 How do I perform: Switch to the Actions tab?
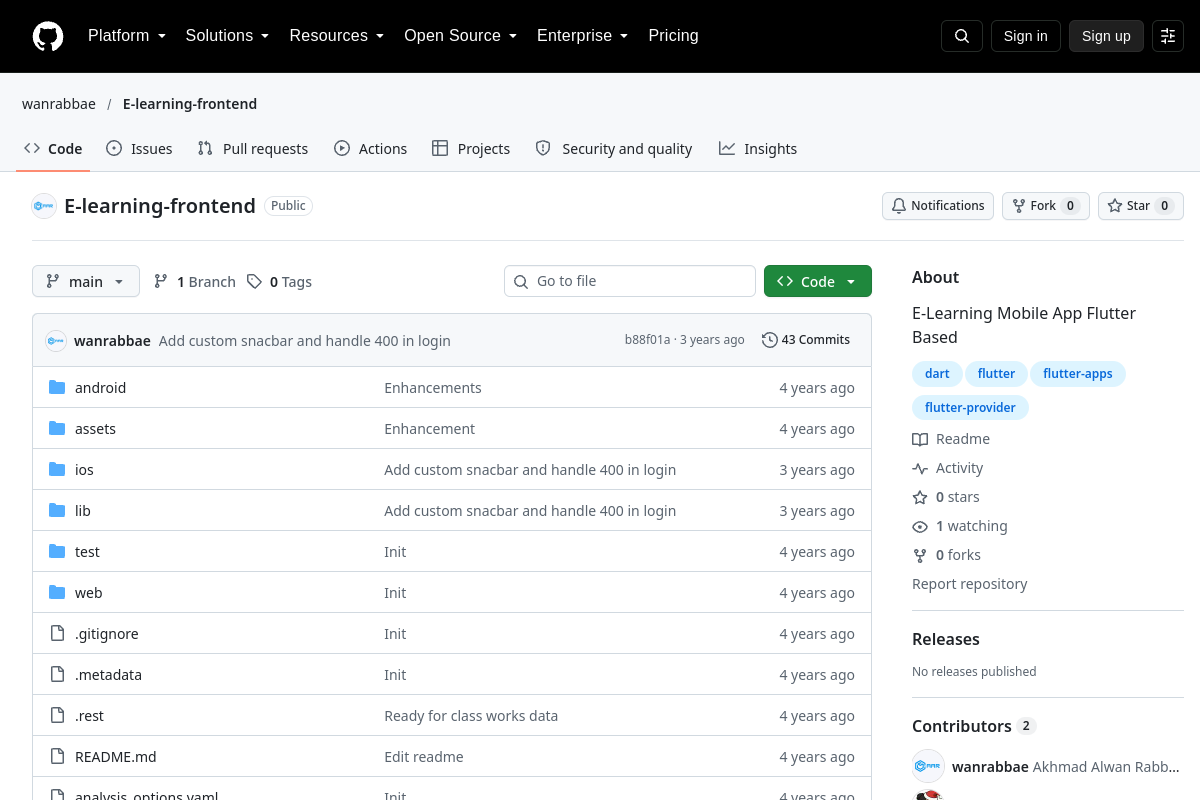coord(371,149)
